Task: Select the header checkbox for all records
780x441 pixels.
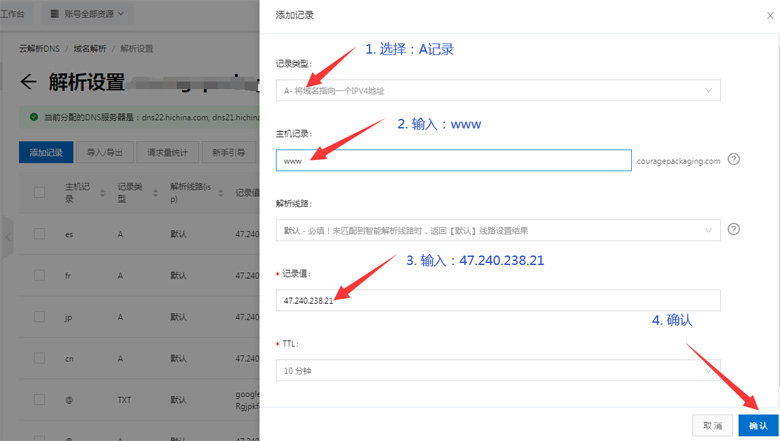Action: 40,192
